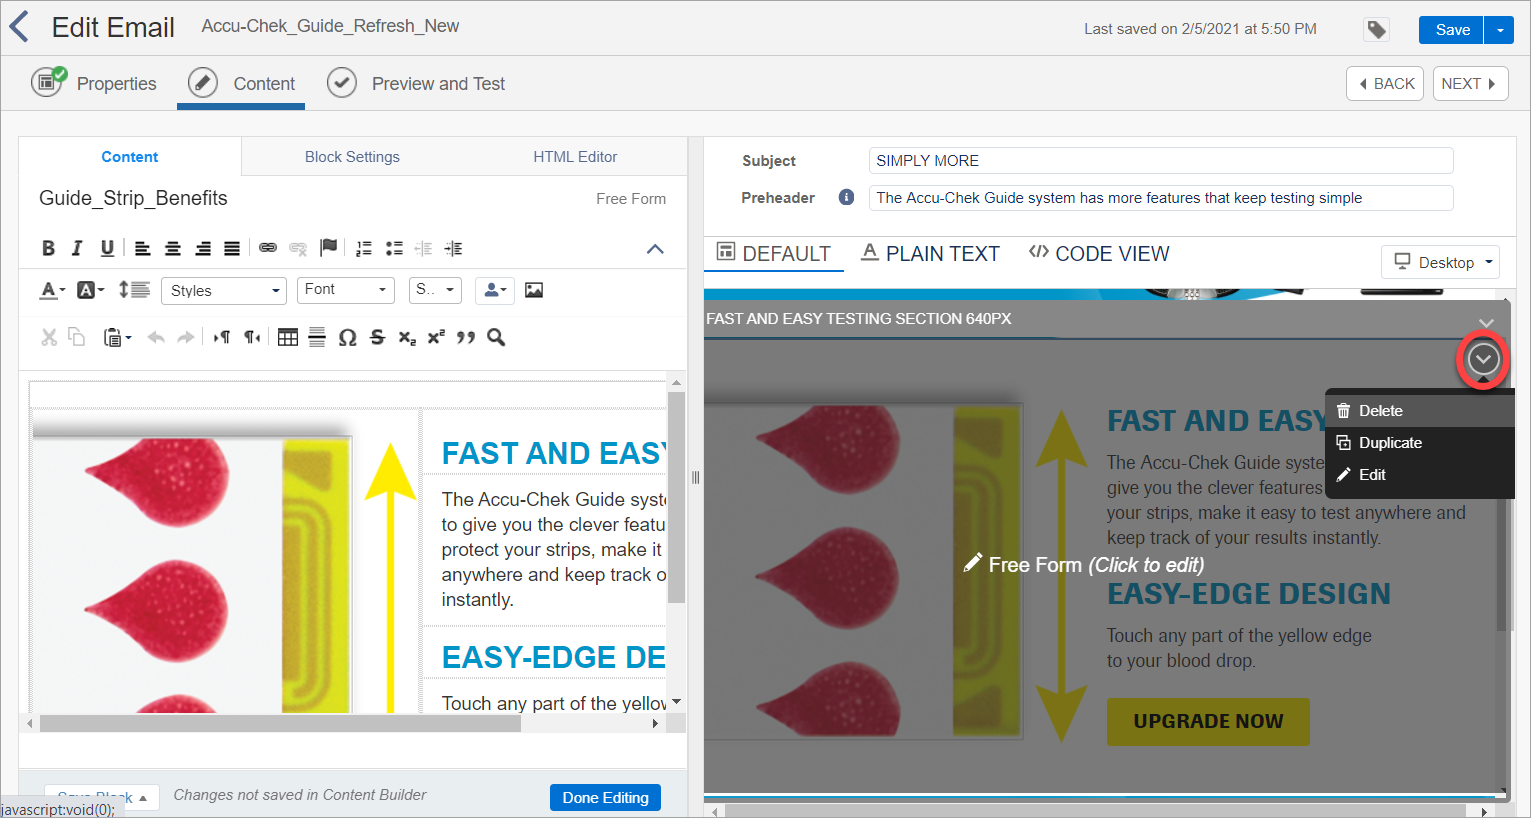The height and width of the screenshot is (818, 1531).
Task: Click the BACK button
Action: click(1385, 84)
